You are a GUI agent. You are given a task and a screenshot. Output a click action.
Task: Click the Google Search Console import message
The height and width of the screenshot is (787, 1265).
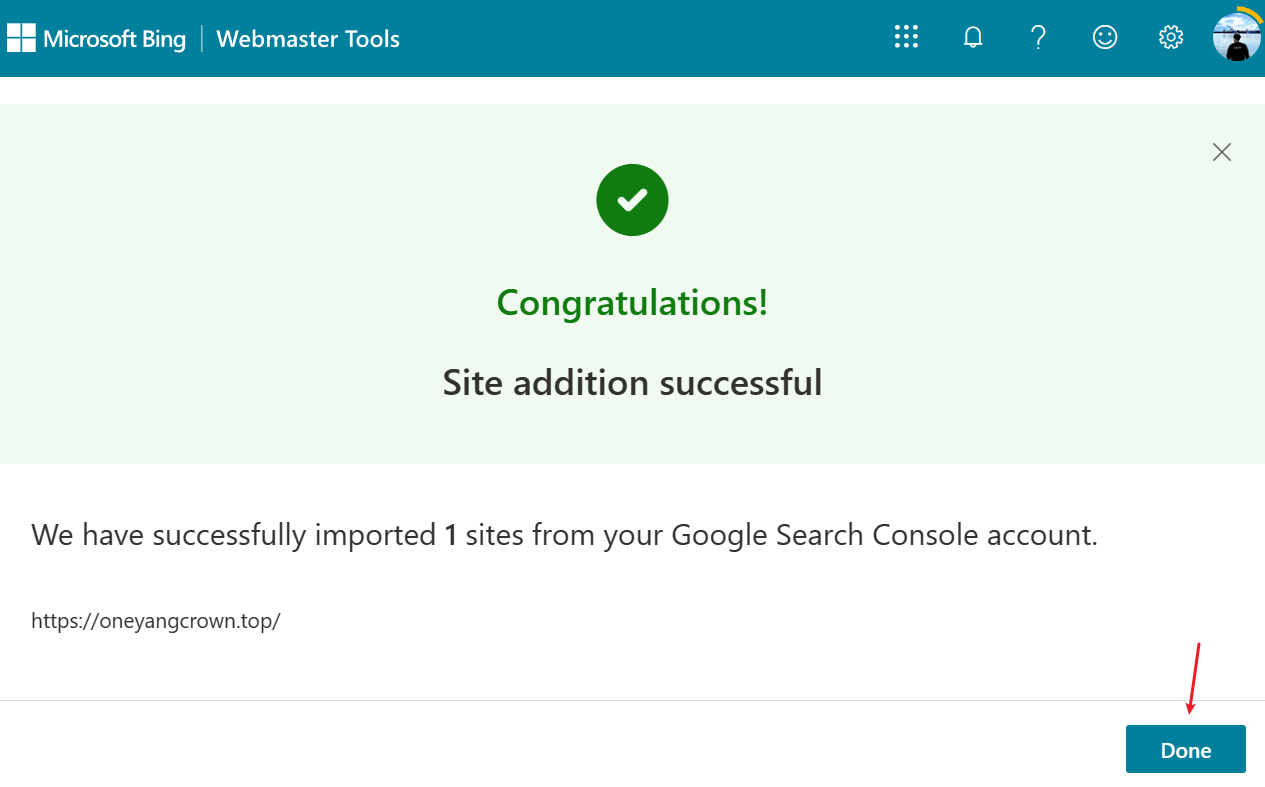[x=564, y=535]
